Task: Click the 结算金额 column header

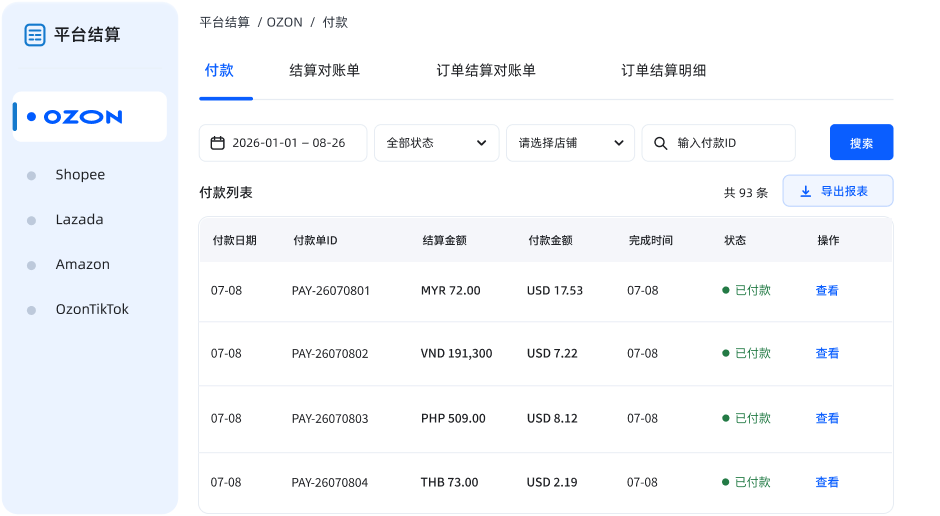Action: (444, 240)
